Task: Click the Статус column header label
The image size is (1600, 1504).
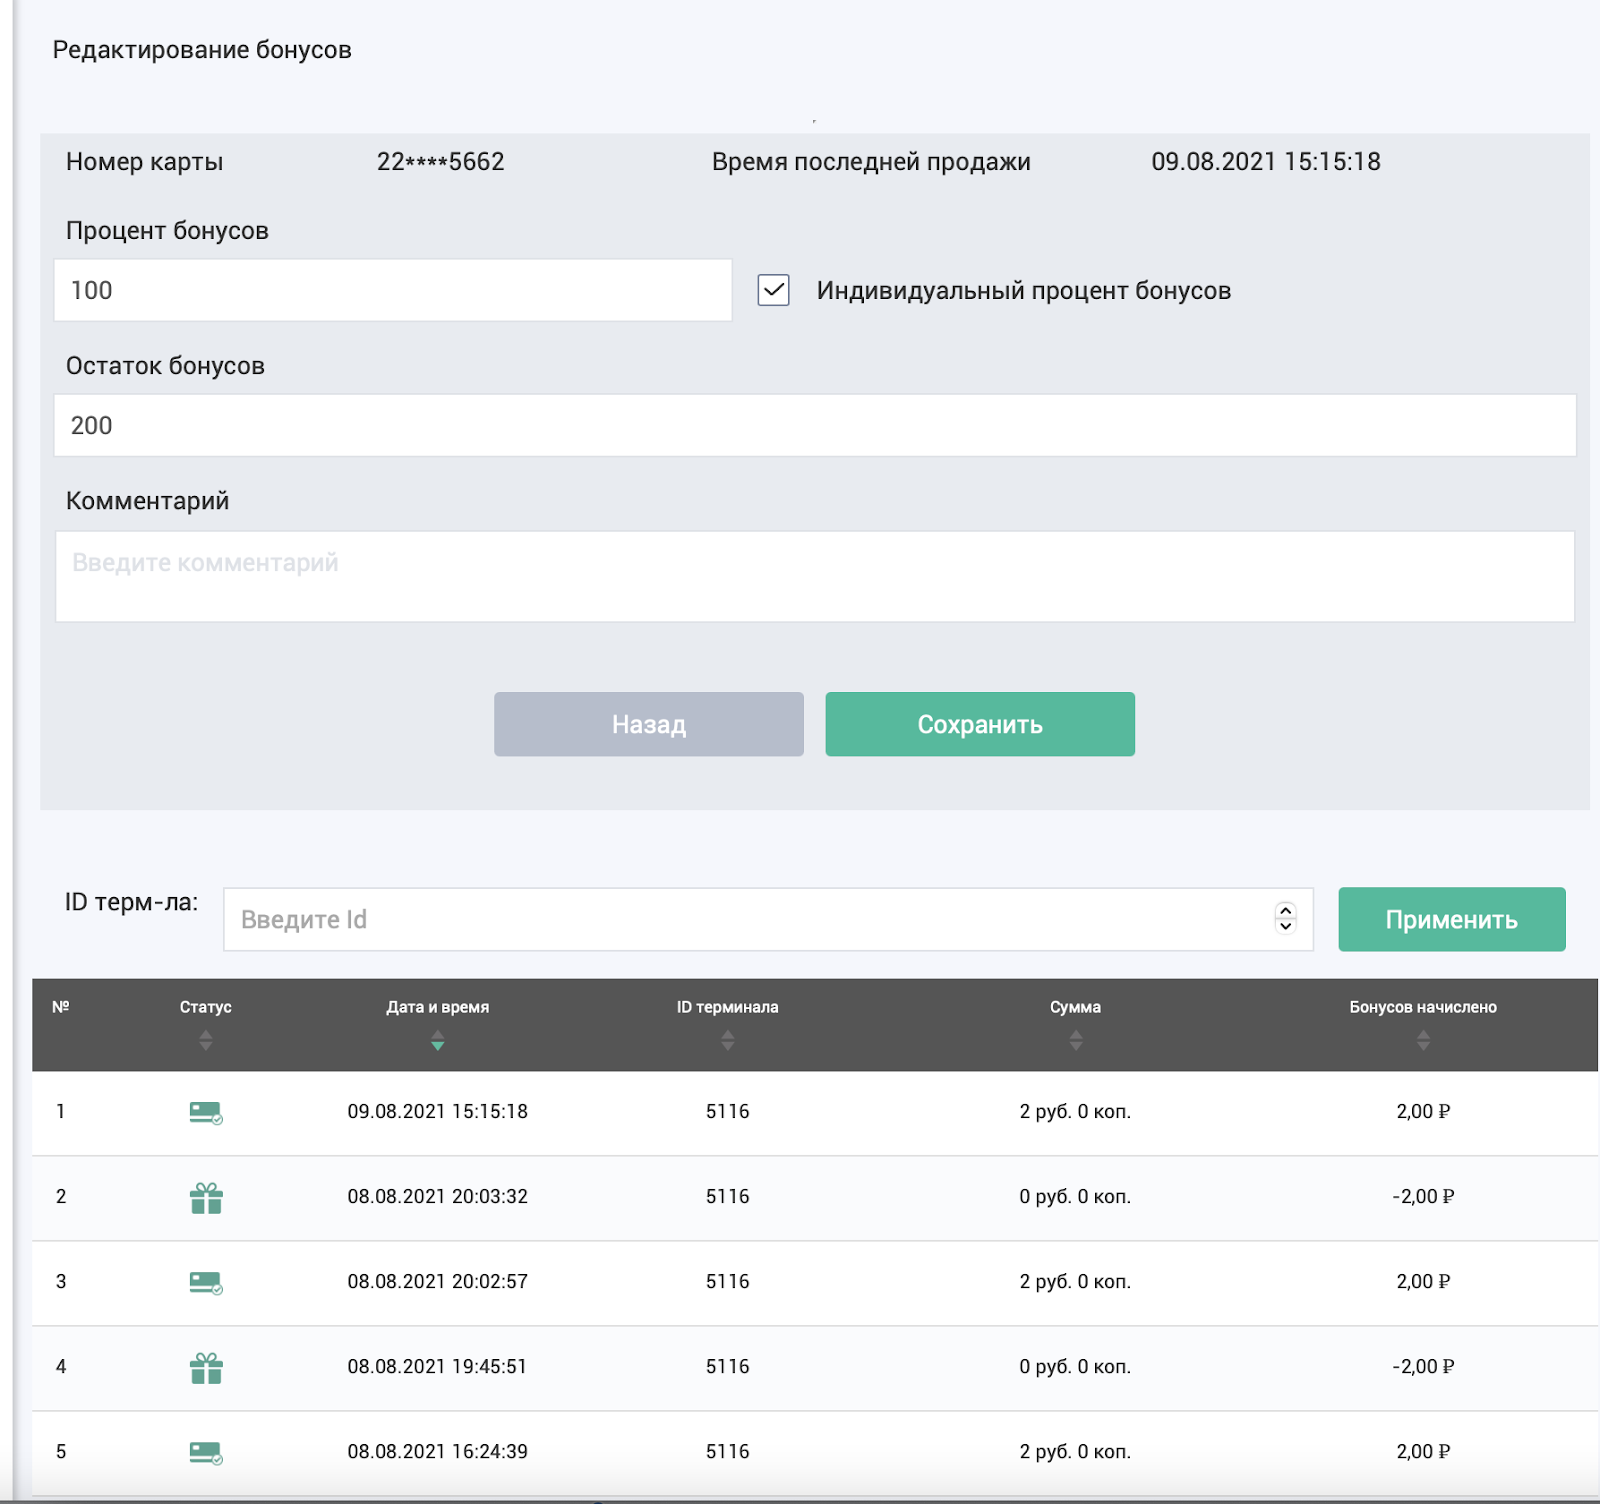Action: pyautogui.click(x=206, y=1007)
